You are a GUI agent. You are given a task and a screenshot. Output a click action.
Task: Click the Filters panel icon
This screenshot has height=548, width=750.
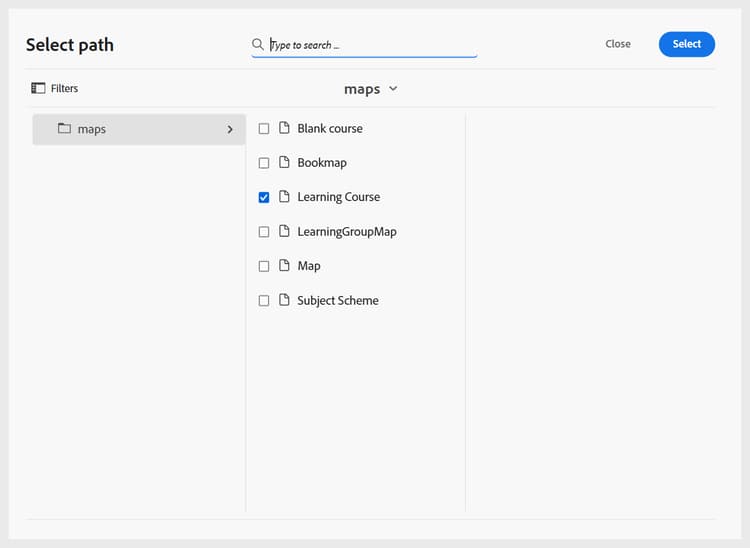tap(38, 88)
